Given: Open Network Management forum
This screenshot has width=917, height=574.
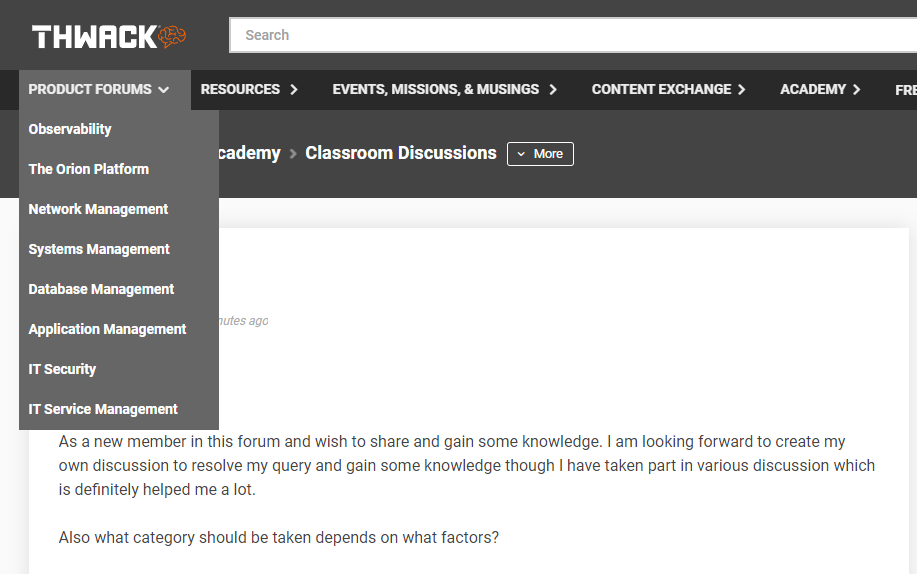Looking at the screenshot, I should click(98, 209).
